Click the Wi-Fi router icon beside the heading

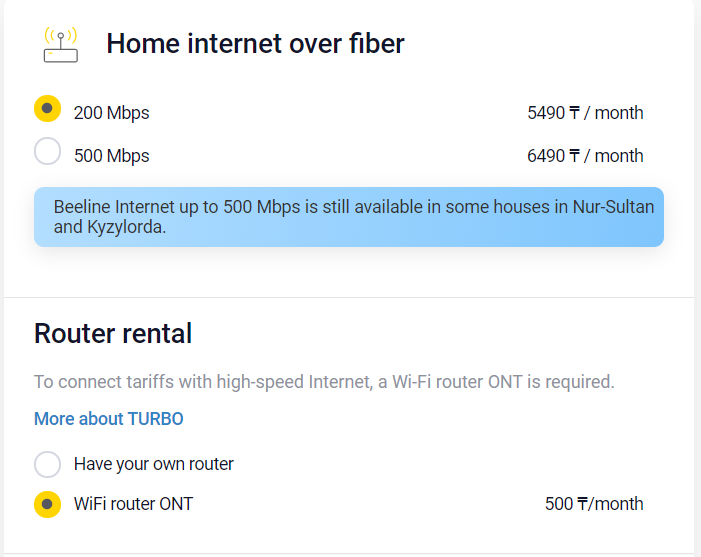(60, 45)
